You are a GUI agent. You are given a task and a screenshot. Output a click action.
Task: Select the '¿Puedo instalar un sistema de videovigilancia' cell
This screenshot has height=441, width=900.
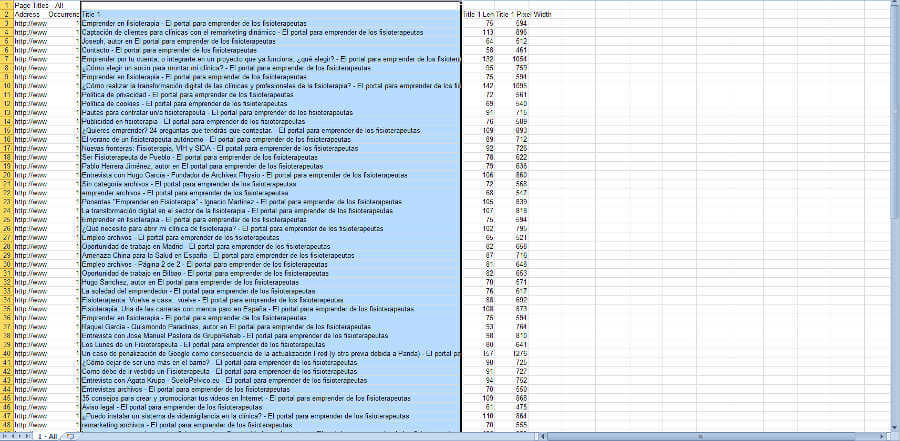point(270,416)
